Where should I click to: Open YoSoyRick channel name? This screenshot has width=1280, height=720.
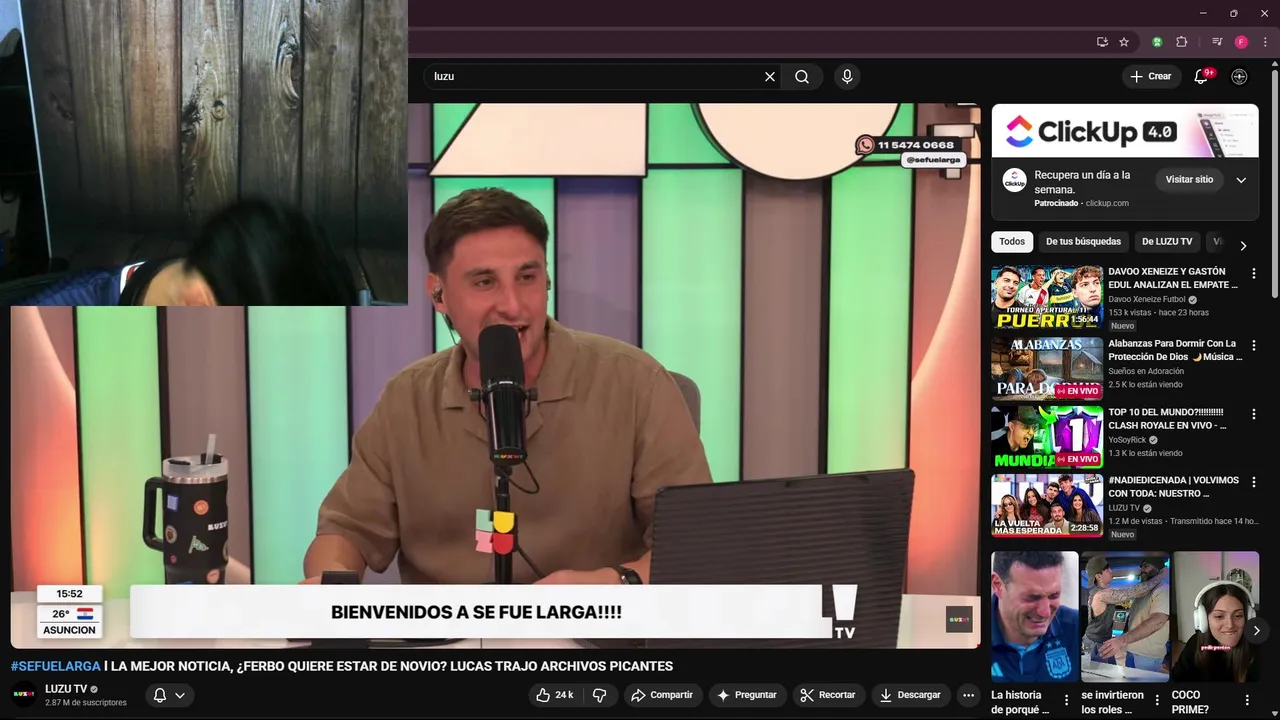tap(1127, 440)
